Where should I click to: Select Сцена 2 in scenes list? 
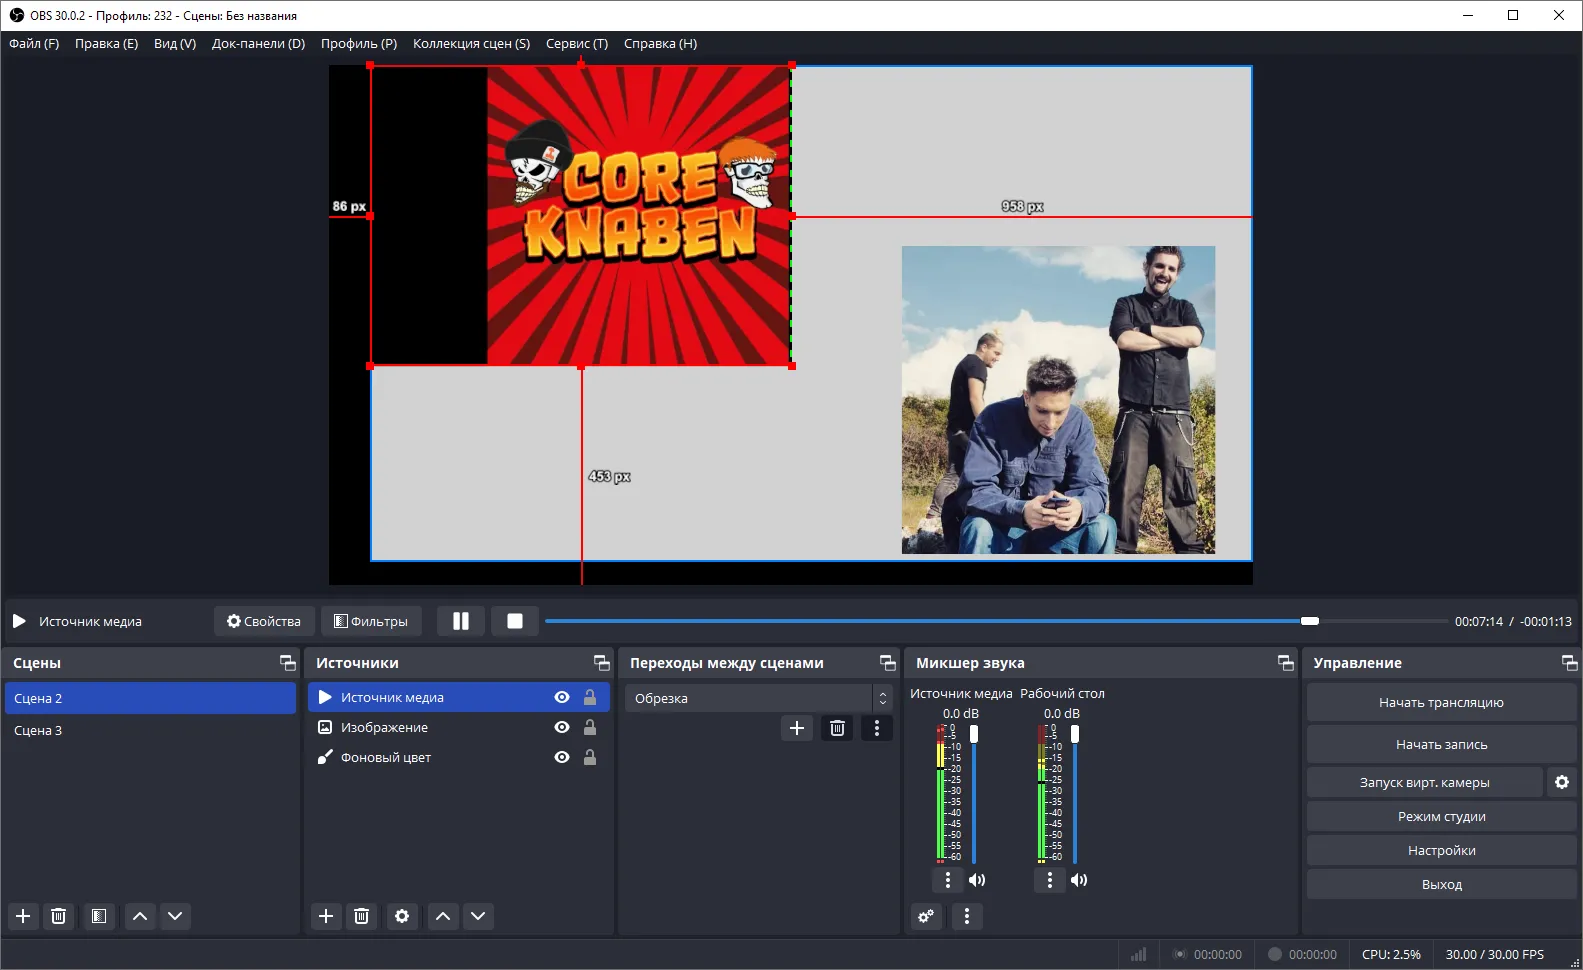point(150,698)
